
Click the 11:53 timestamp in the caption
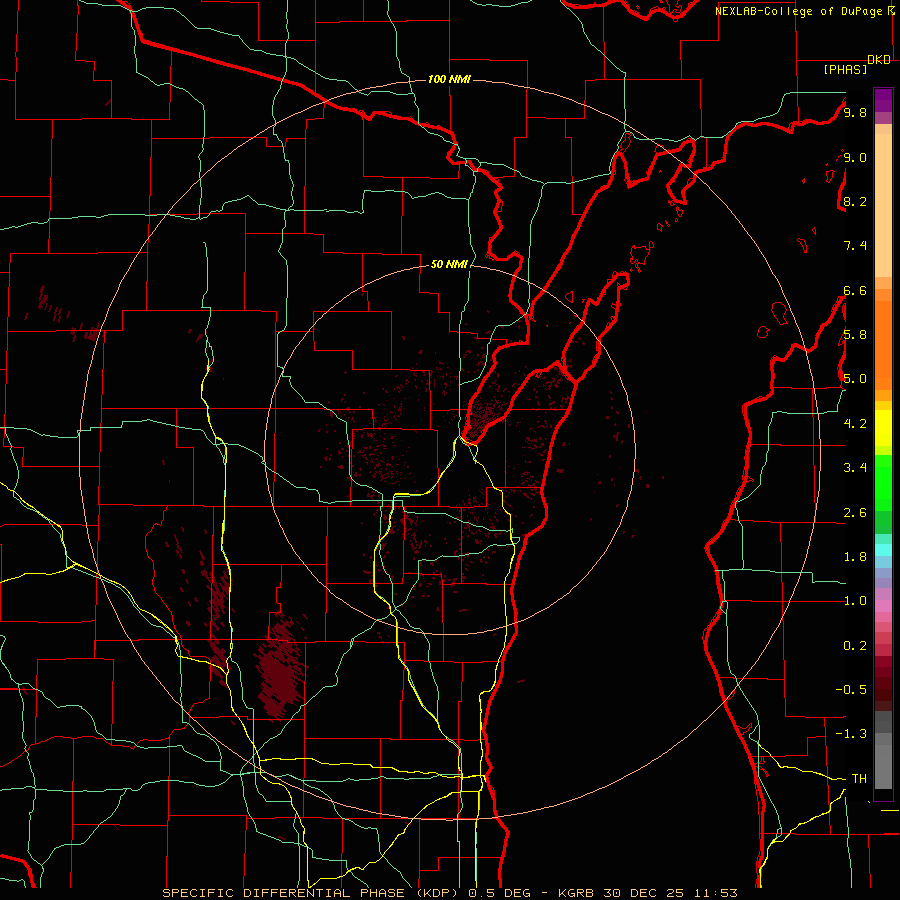[716, 893]
